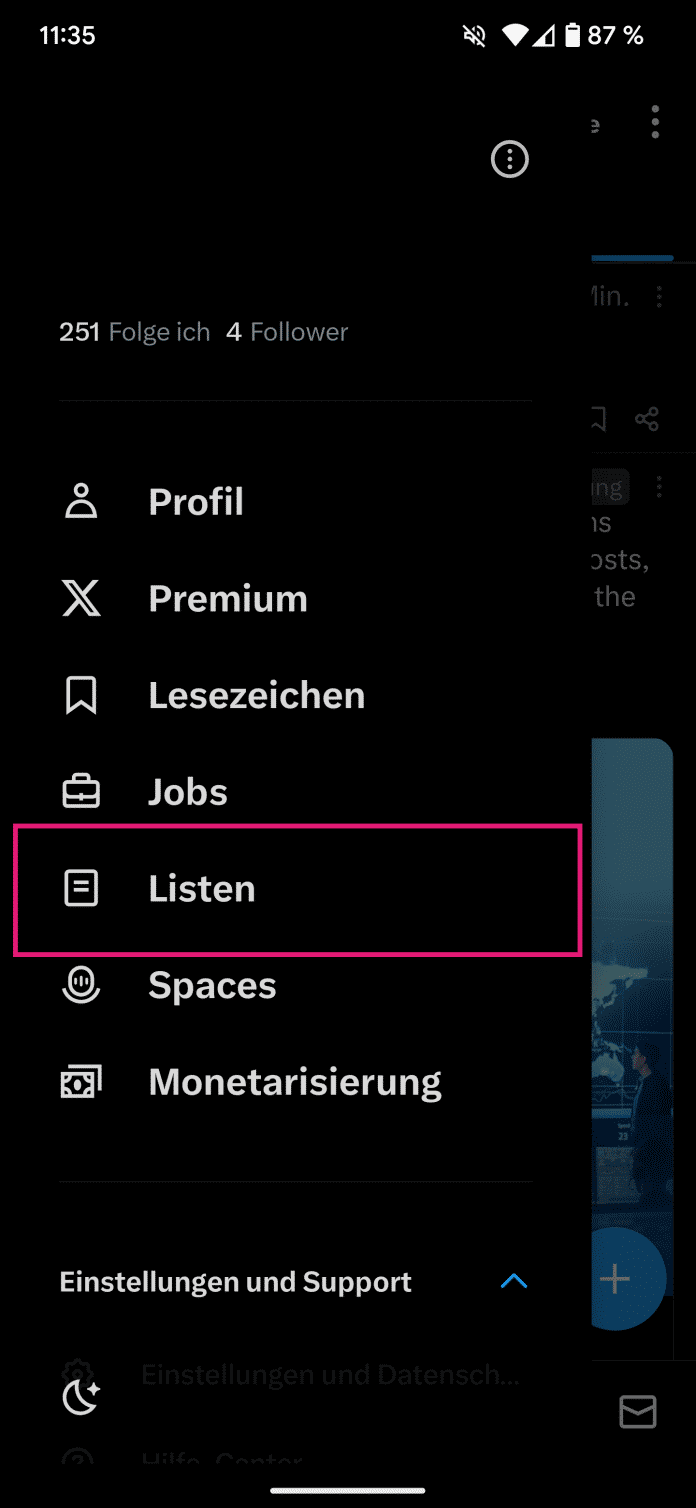Open the Spaces menu item
696x1508 pixels.
click(212, 985)
